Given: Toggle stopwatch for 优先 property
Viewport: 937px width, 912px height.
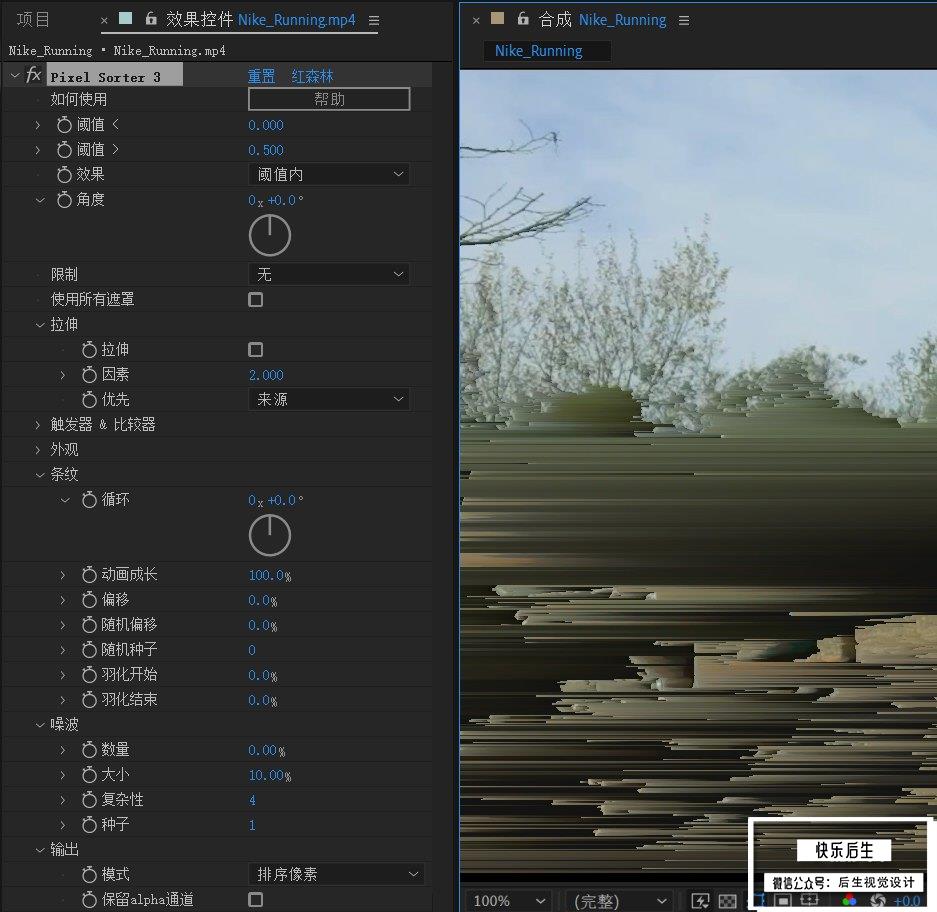Looking at the screenshot, I should coord(89,400).
